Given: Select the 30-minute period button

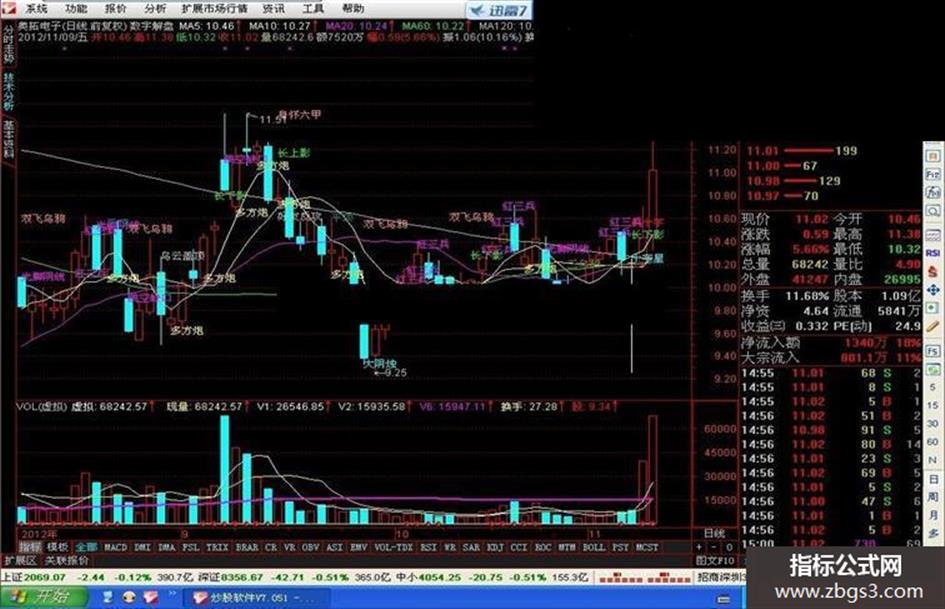Looking at the screenshot, I should coord(932,424).
